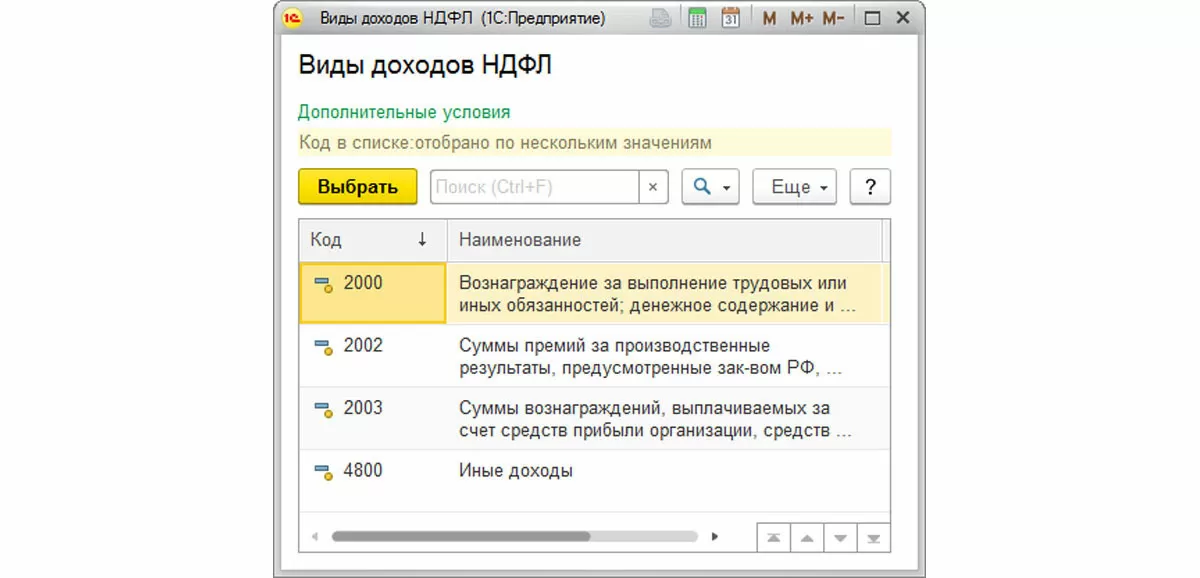
Task: Open the calendar icon in title bar
Action: 730,18
